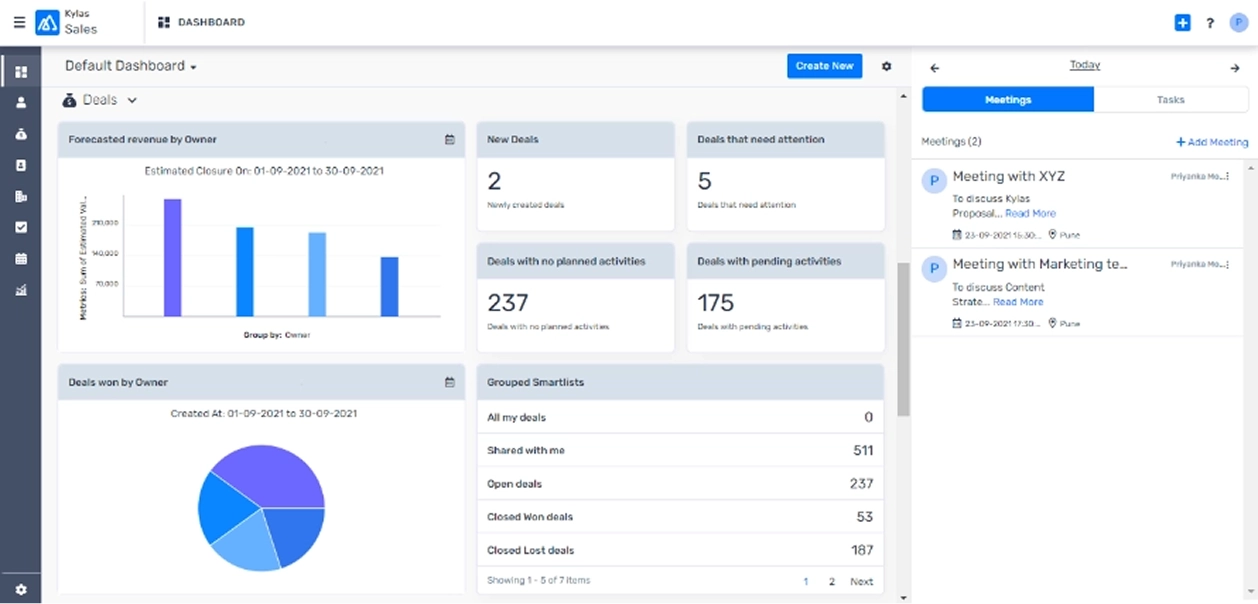The width and height of the screenshot is (1258, 604).
Task: Open the hamburger menu at top left
Action: (x=18, y=21)
